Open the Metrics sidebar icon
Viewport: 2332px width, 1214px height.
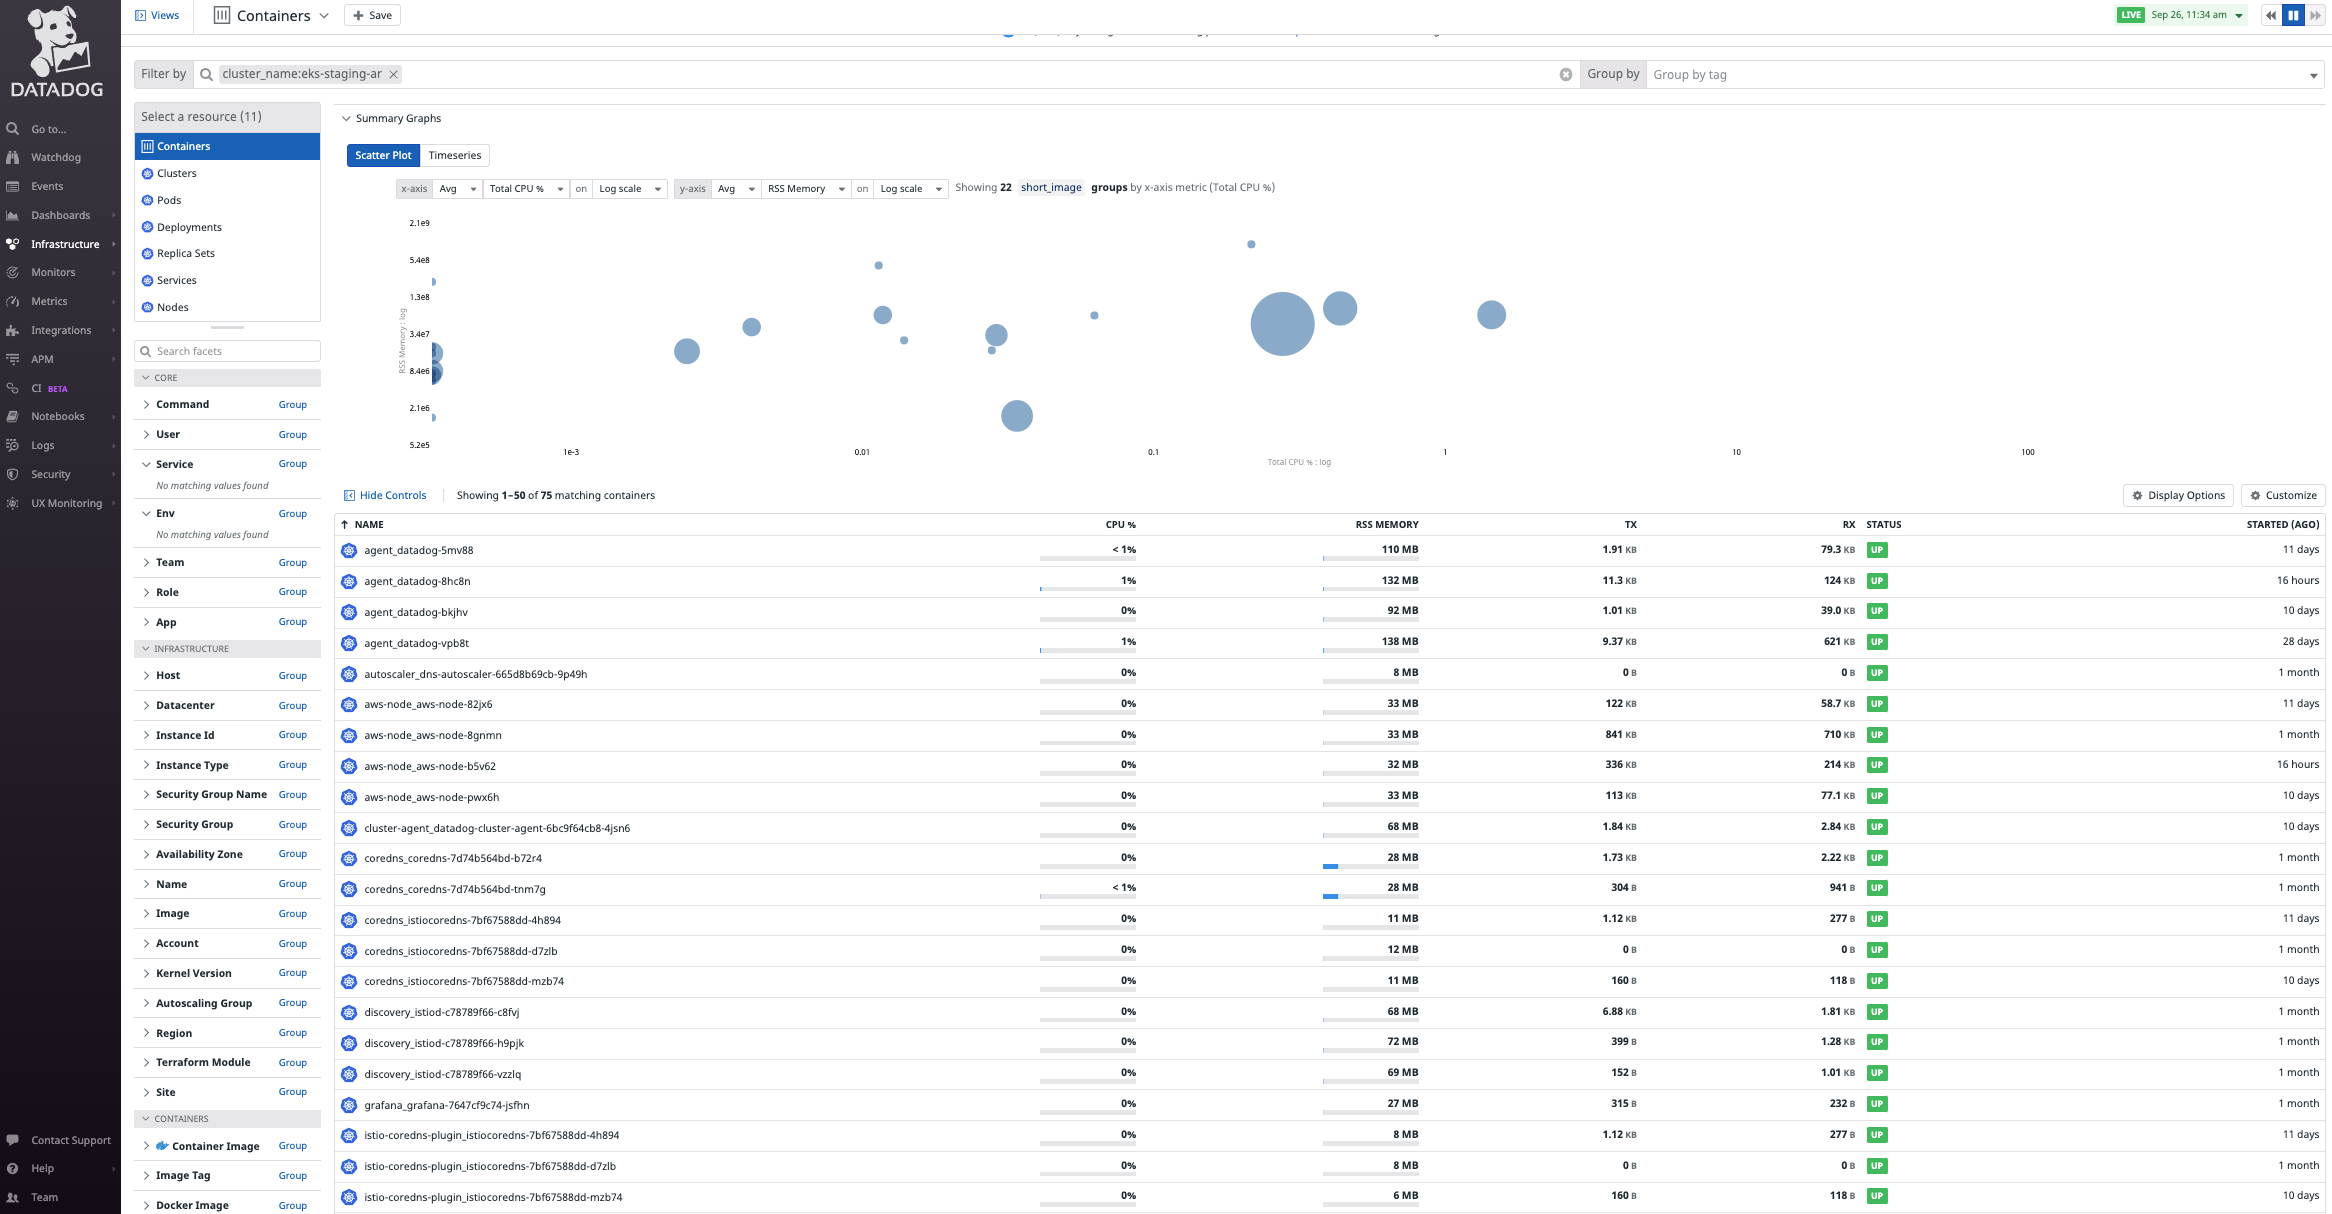12,301
